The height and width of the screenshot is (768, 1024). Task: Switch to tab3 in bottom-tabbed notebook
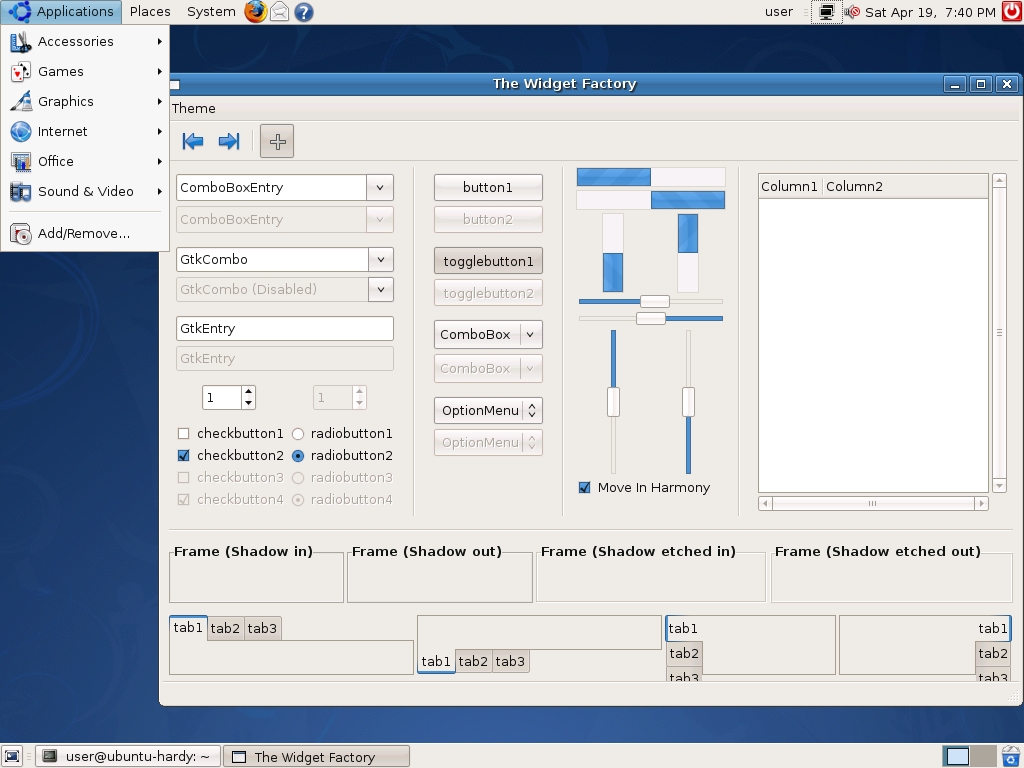pyautogui.click(x=510, y=662)
